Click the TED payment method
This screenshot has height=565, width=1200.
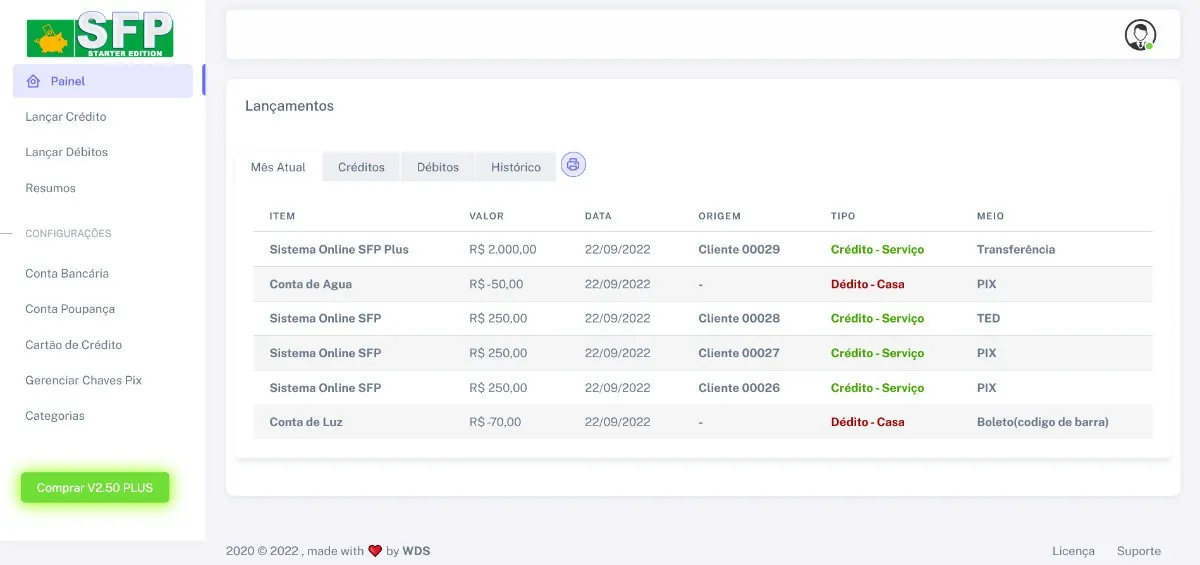click(x=988, y=319)
